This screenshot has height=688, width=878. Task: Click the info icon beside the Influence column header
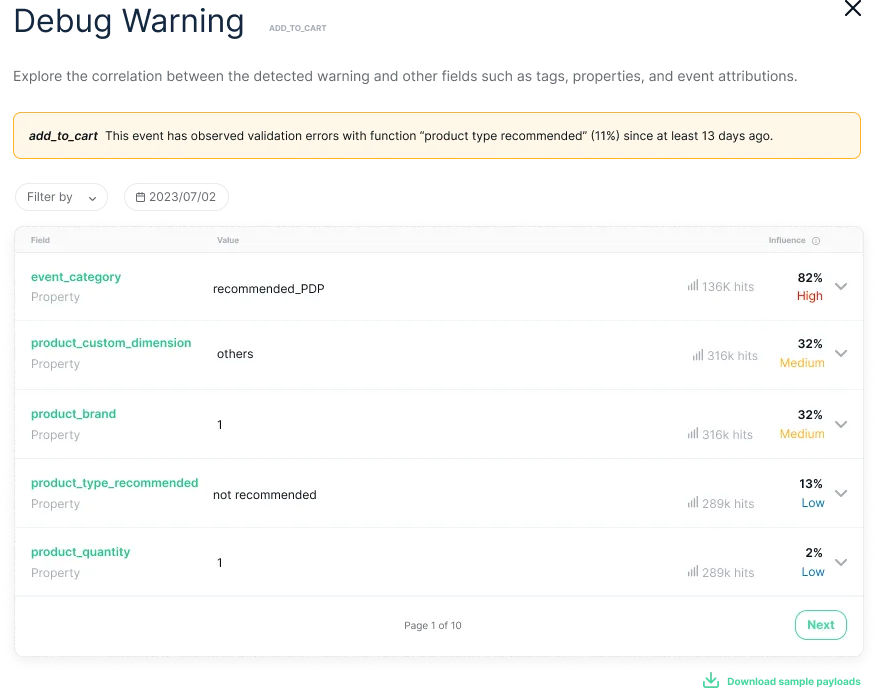[815, 240]
